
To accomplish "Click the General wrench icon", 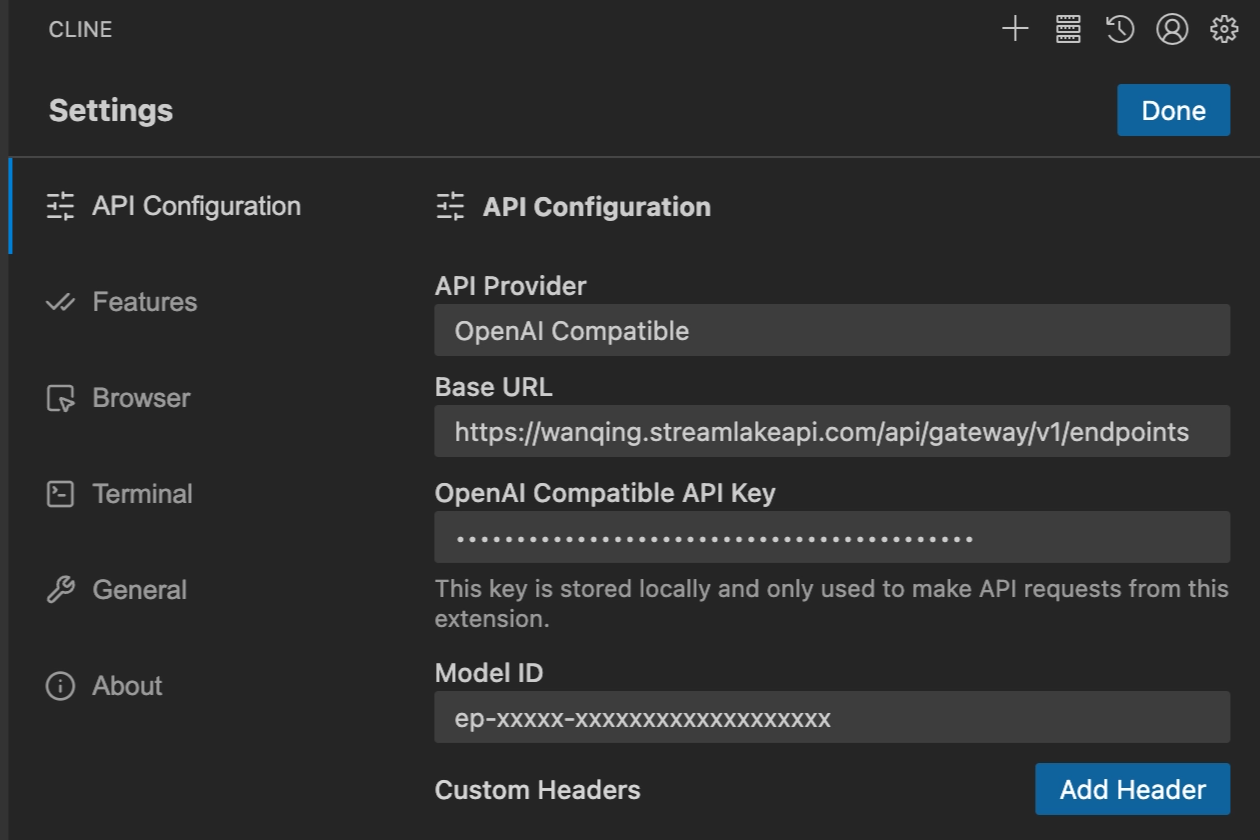I will 61,590.
